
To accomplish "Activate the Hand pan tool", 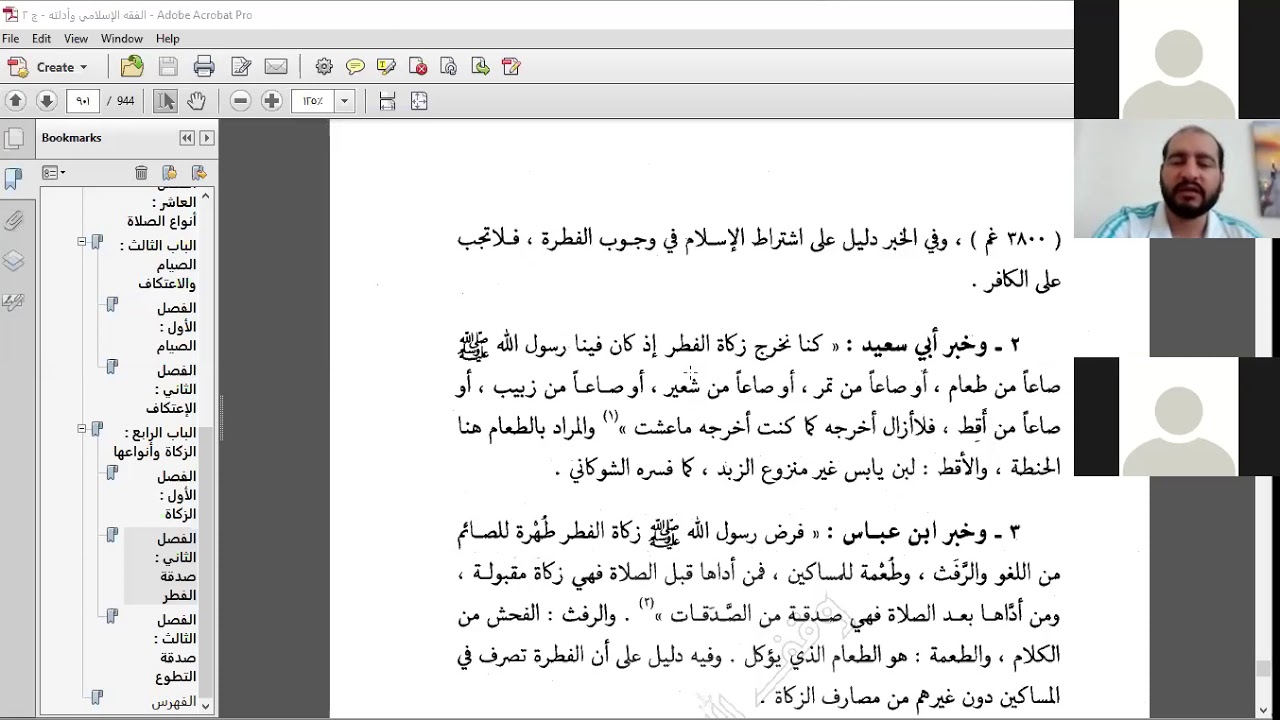I will pos(196,100).
